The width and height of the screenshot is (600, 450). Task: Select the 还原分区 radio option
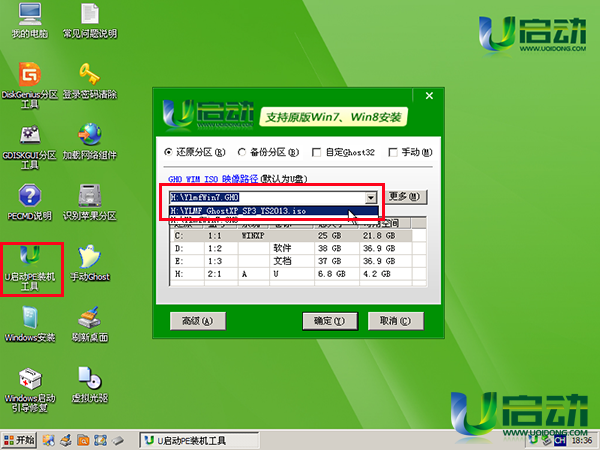168,153
